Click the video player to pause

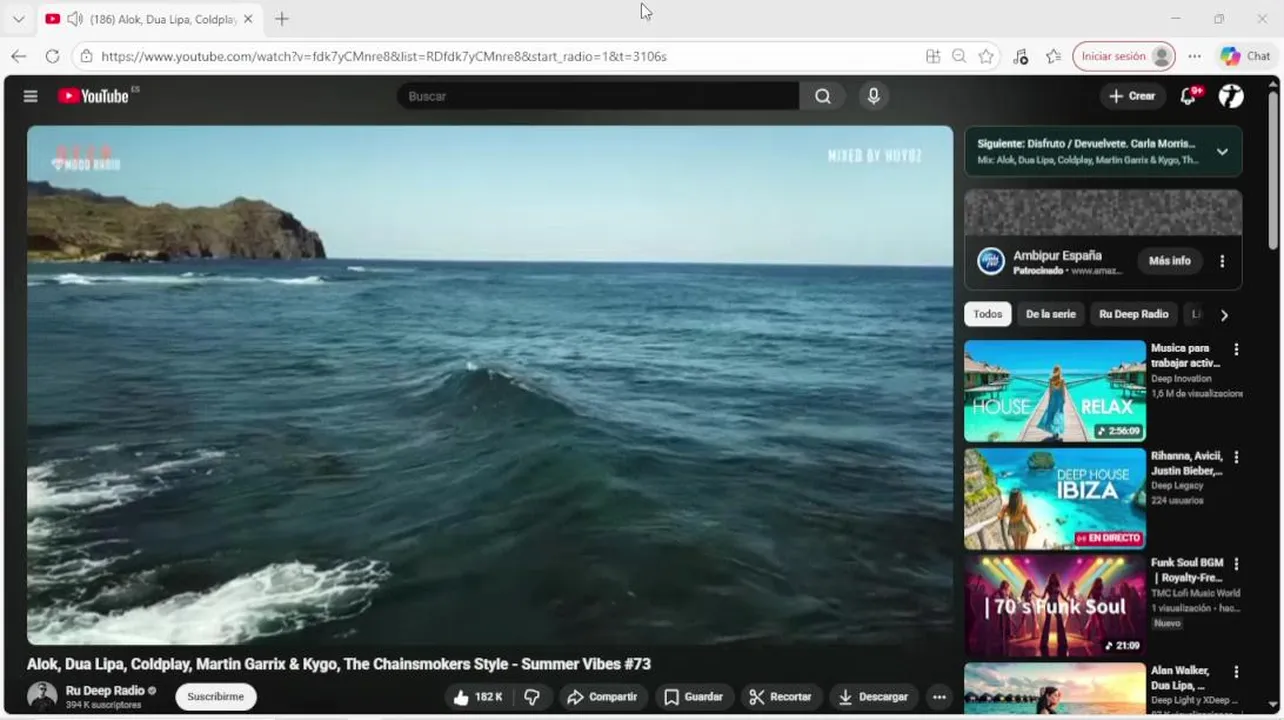490,385
